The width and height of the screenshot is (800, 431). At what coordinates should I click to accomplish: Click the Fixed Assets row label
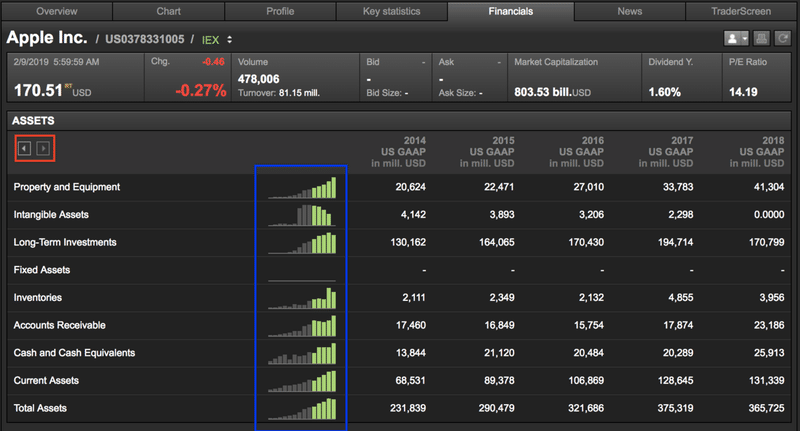coord(42,270)
